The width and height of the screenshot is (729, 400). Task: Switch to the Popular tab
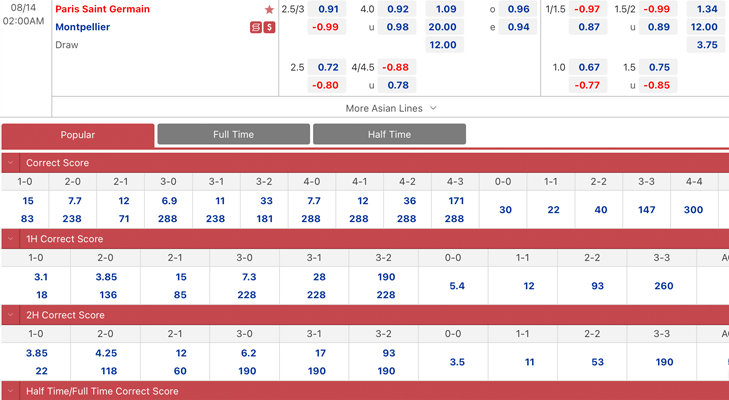[78, 135]
